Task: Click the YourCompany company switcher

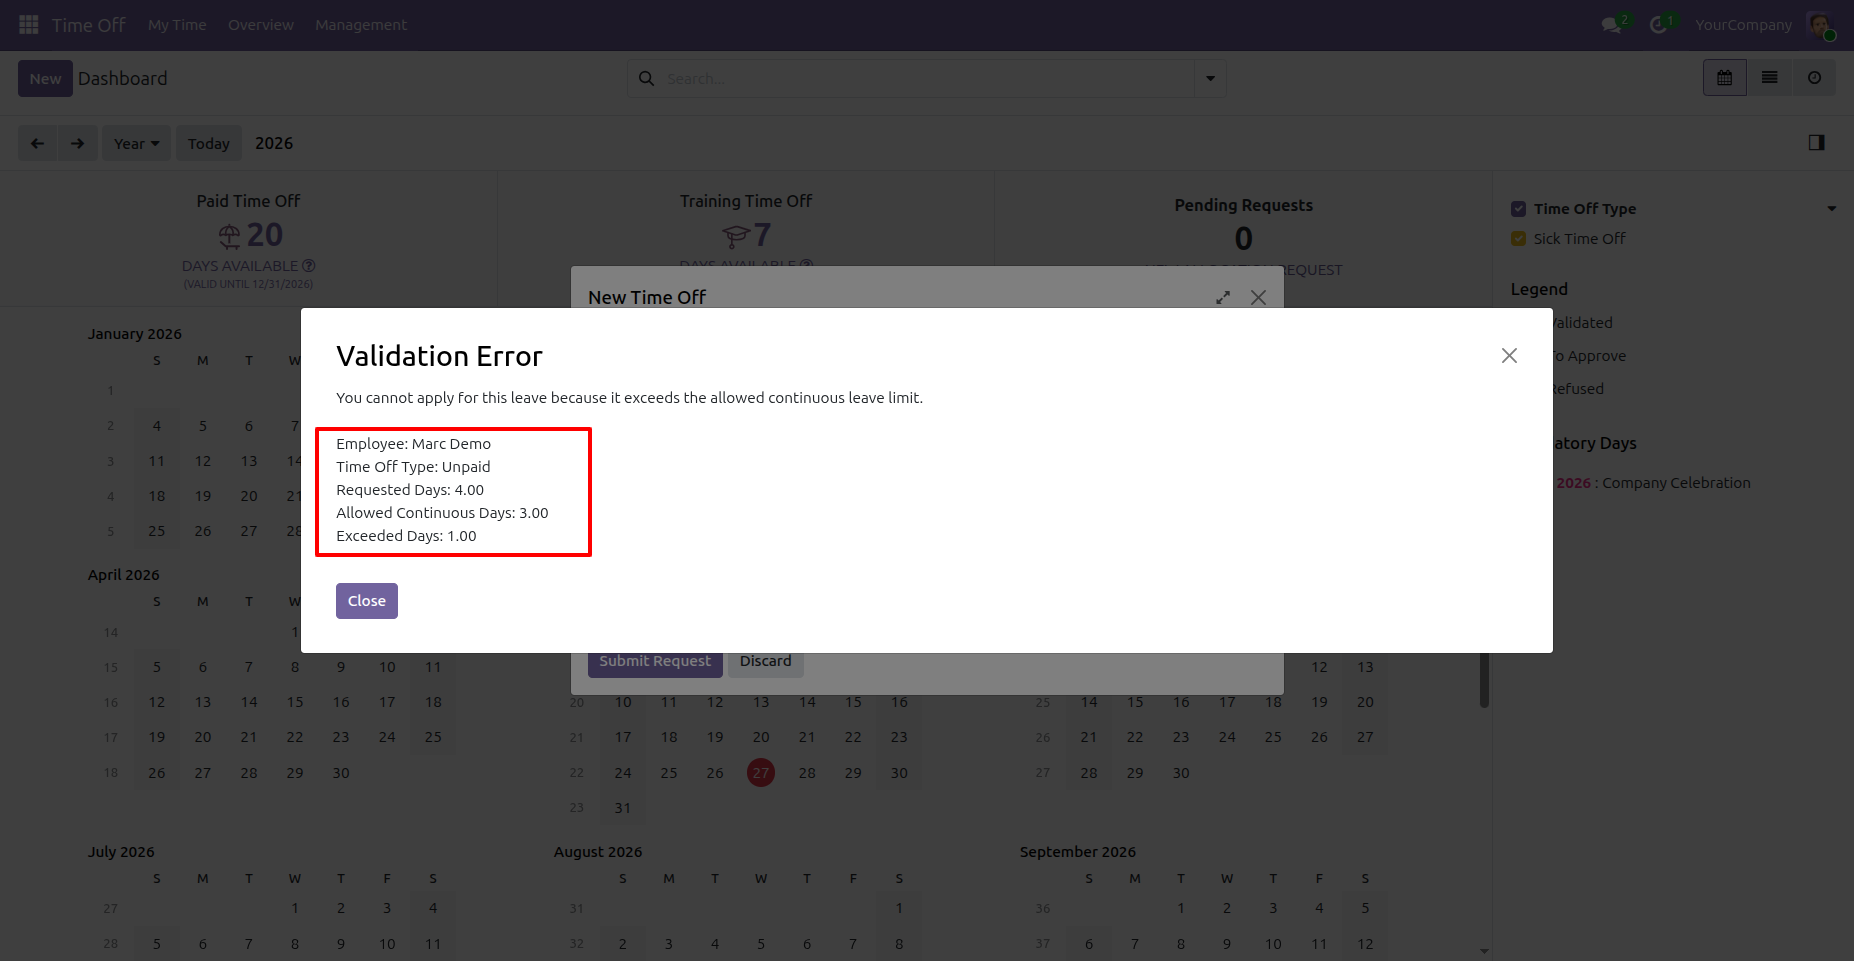Action: click(x=1743, y=25)
